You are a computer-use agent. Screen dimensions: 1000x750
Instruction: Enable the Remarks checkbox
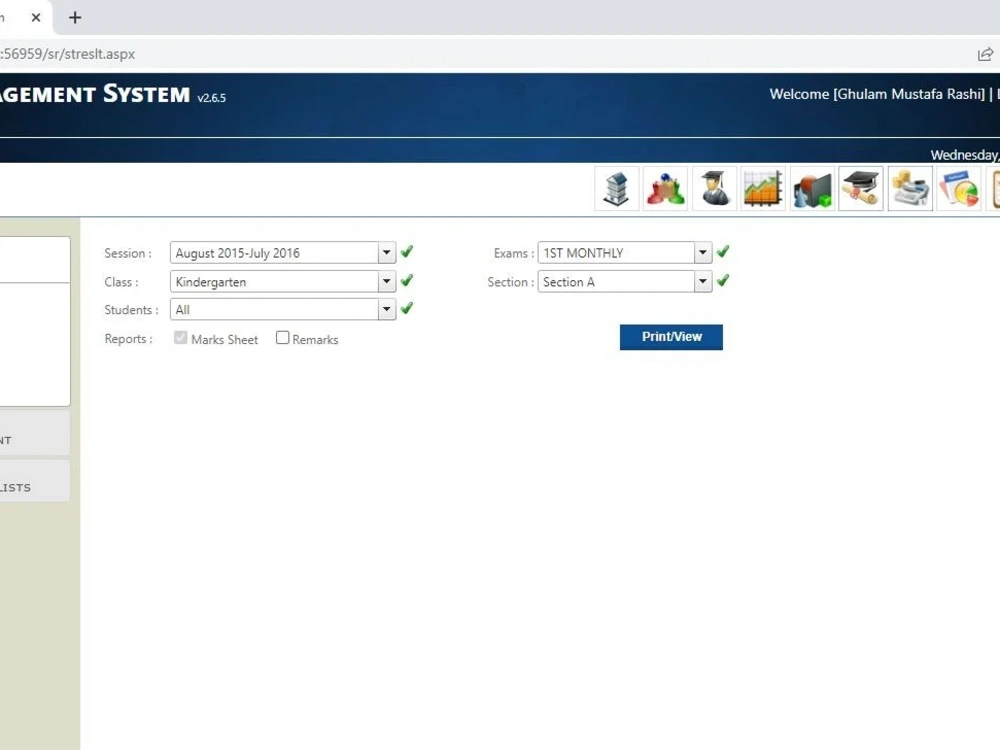[283, 337]
